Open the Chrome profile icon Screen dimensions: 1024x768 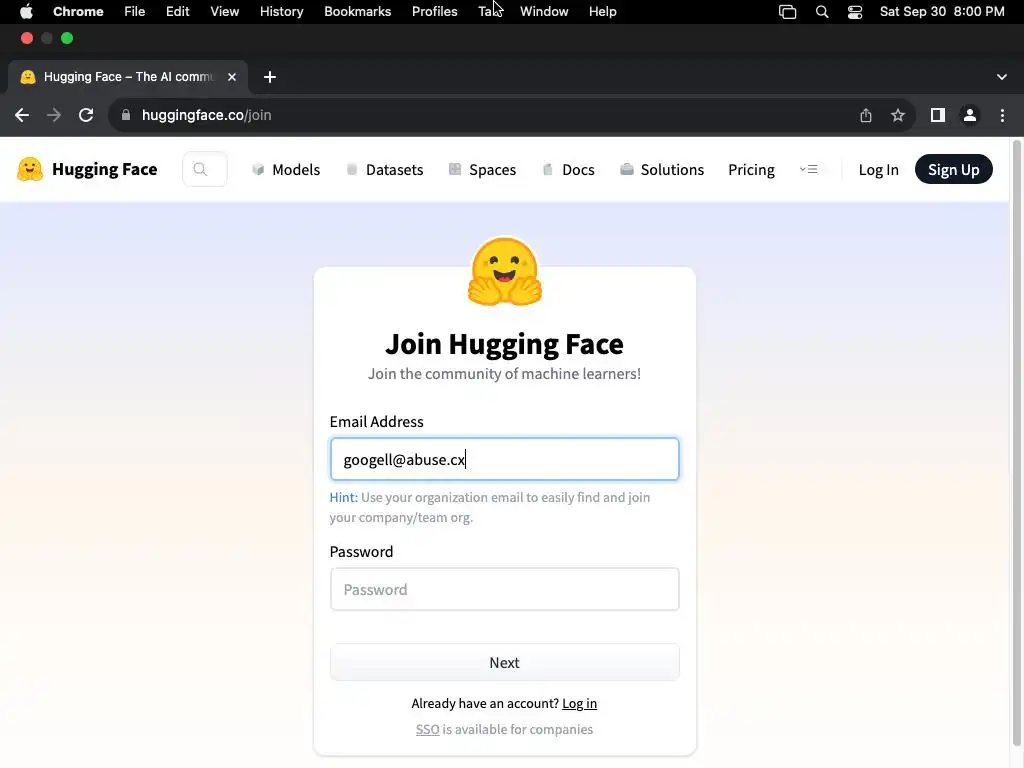[x=970, y=115]
